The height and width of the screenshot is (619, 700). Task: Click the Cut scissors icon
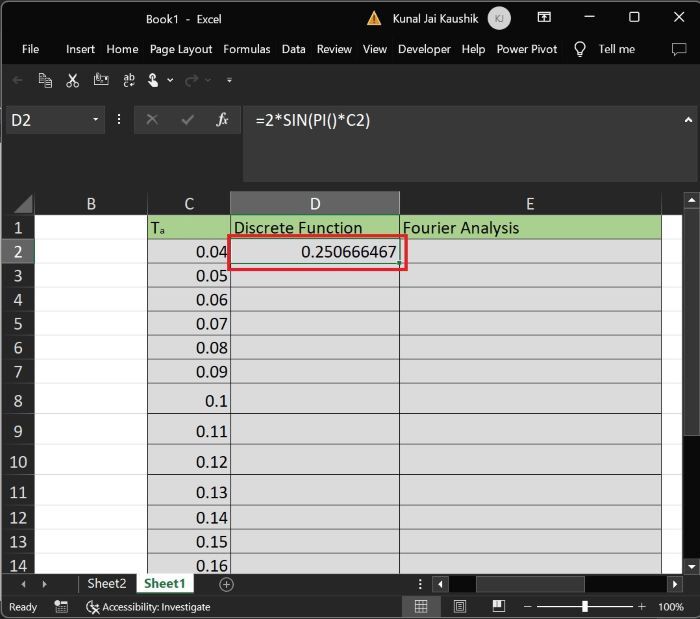pyautogui.click(x=72, y=80)
